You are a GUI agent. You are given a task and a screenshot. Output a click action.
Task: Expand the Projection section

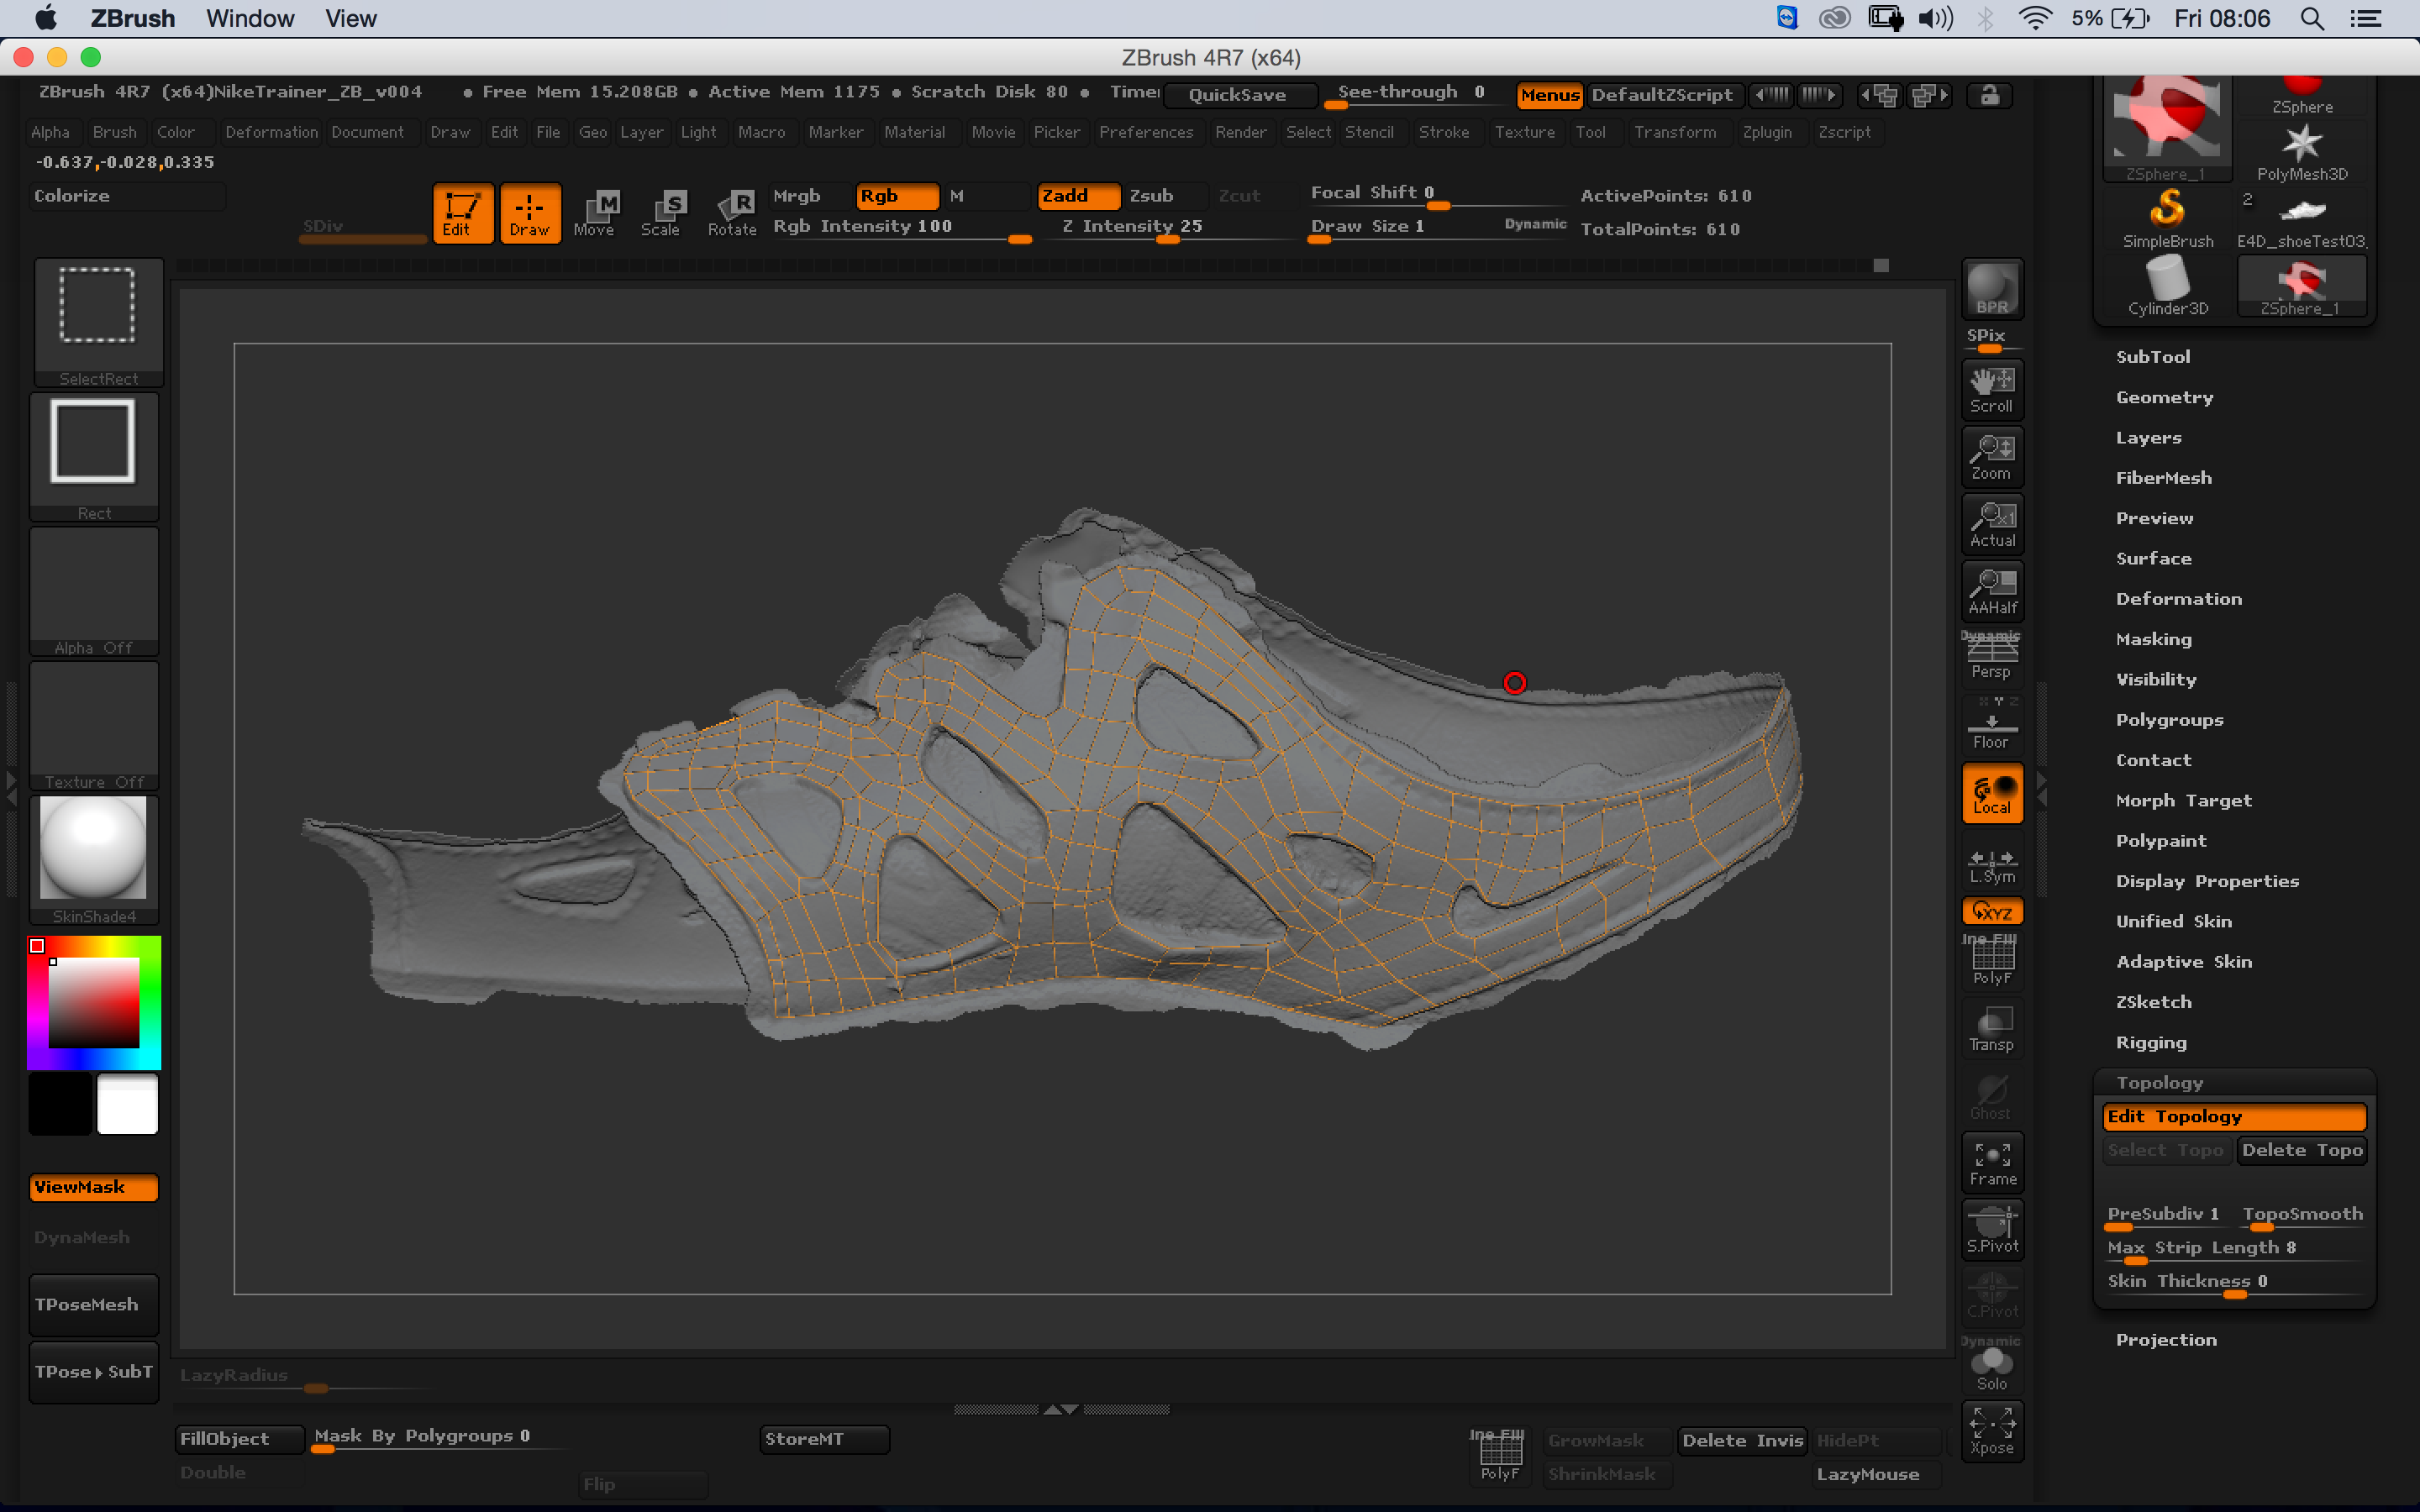2166,1340
